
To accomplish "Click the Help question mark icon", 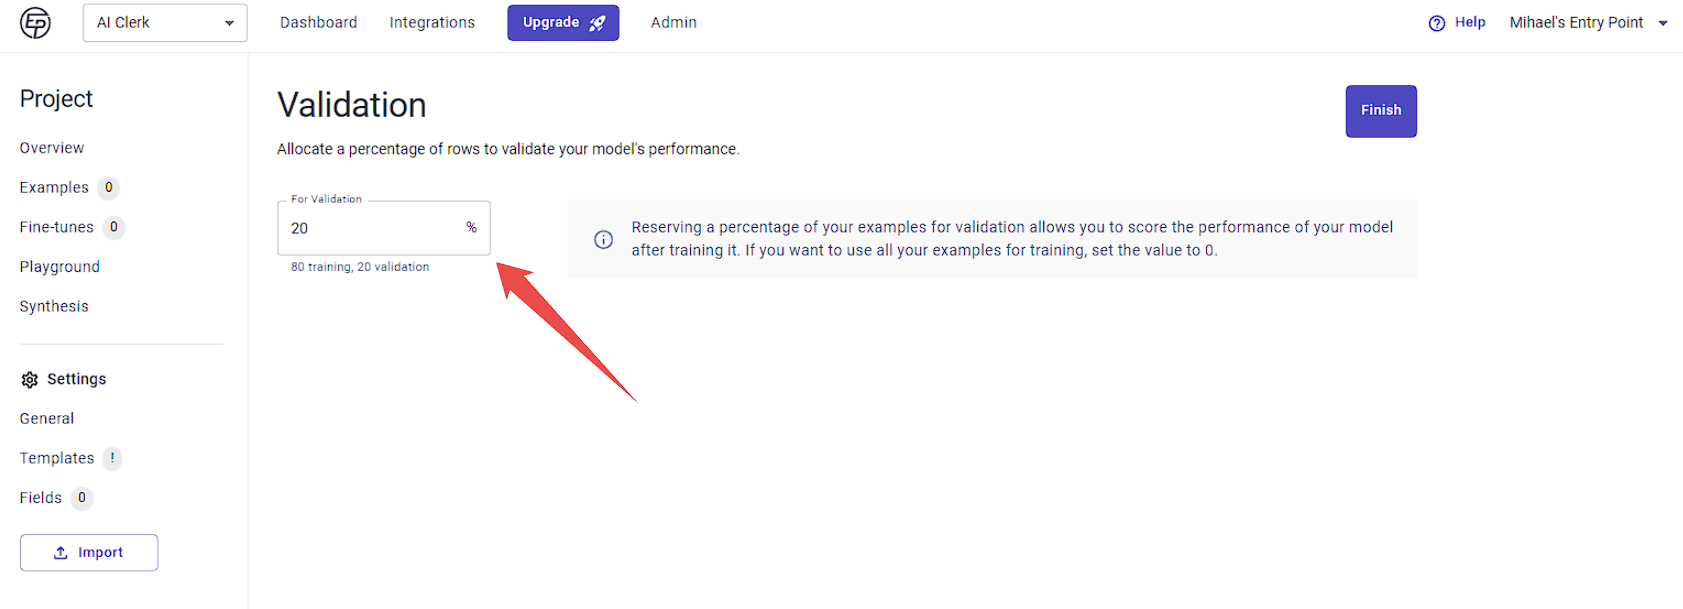I will click(x=1437, y=23).
